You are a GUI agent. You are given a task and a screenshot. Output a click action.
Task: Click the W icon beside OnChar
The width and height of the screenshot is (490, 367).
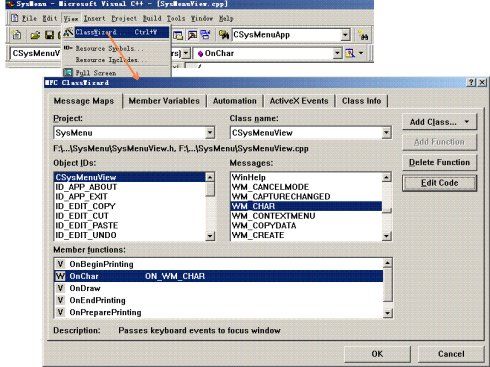pos(60,276)
